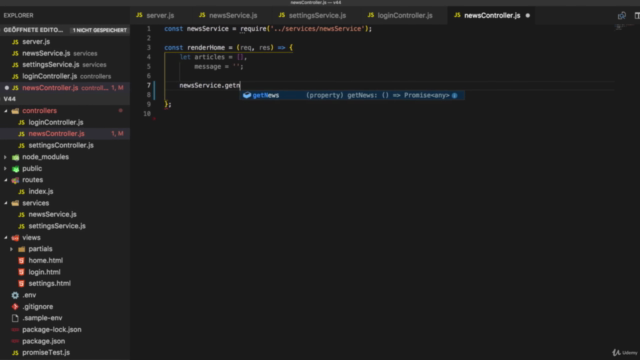Image resolution: width=640 pixels, height=360 pixels.
Task: Open server.js in open editors list
Action: click(65, 42)
